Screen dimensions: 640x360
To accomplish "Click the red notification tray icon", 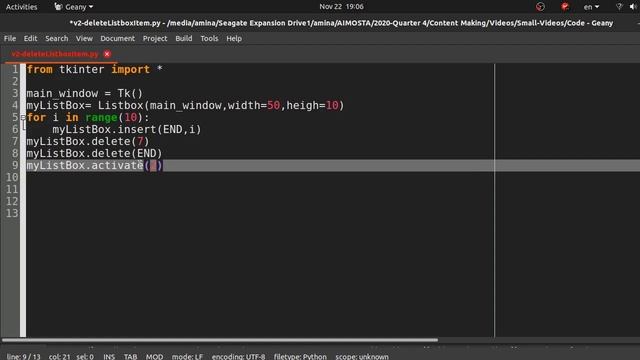I will click(565, 7).
